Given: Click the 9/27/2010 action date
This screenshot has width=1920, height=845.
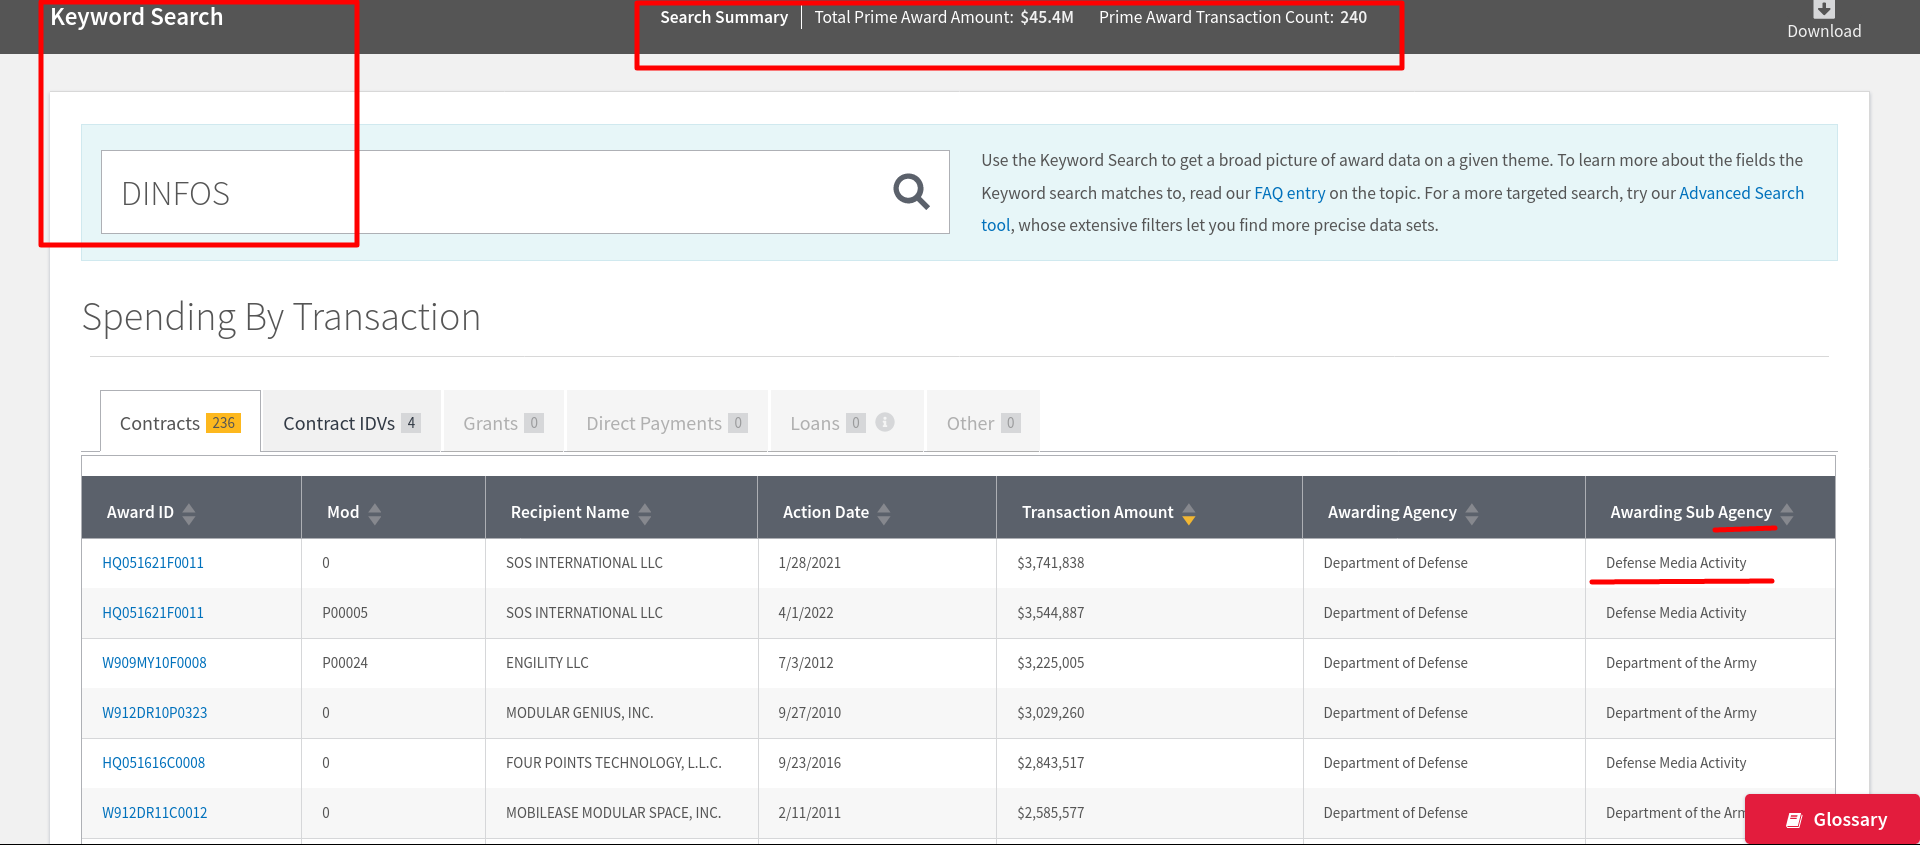Looking at the screenshot, I should [x=809, y=713].
